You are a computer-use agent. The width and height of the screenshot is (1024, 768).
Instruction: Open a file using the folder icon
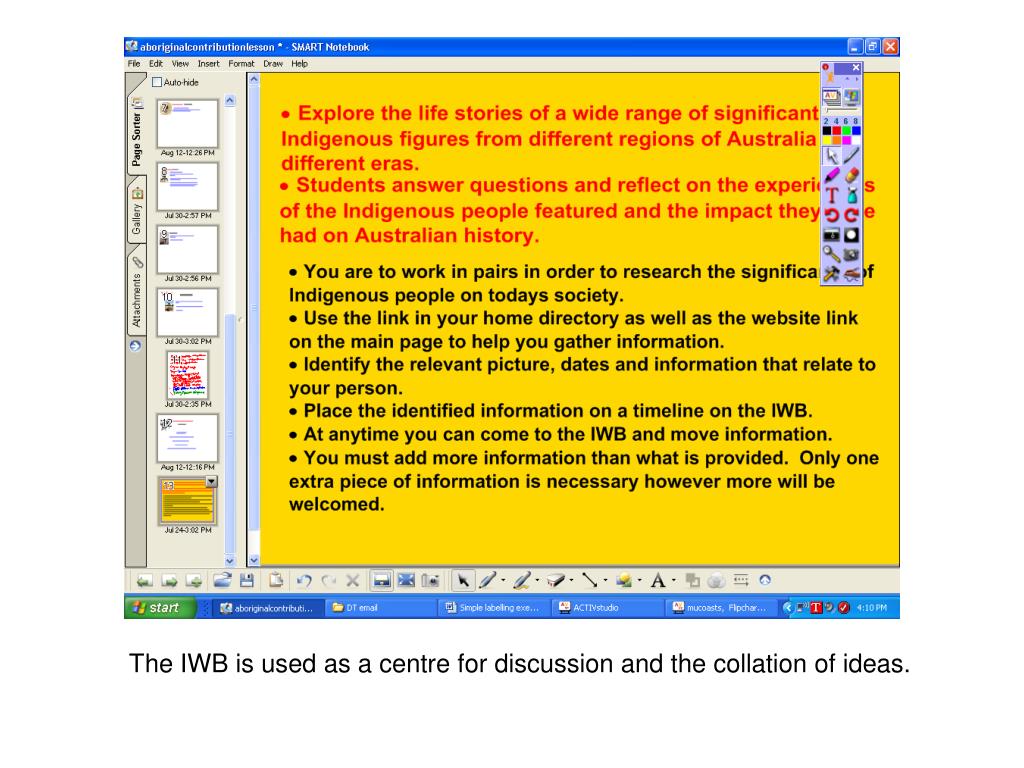222,580
